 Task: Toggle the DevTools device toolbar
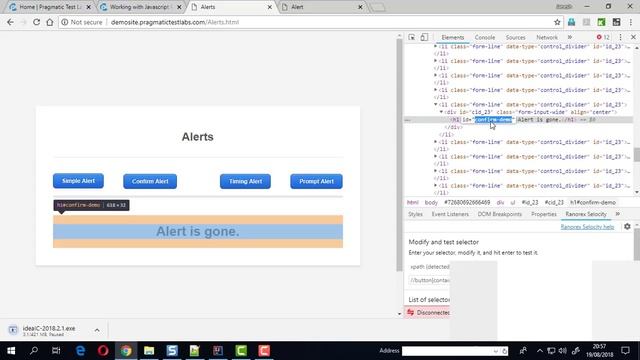(424, 37)
